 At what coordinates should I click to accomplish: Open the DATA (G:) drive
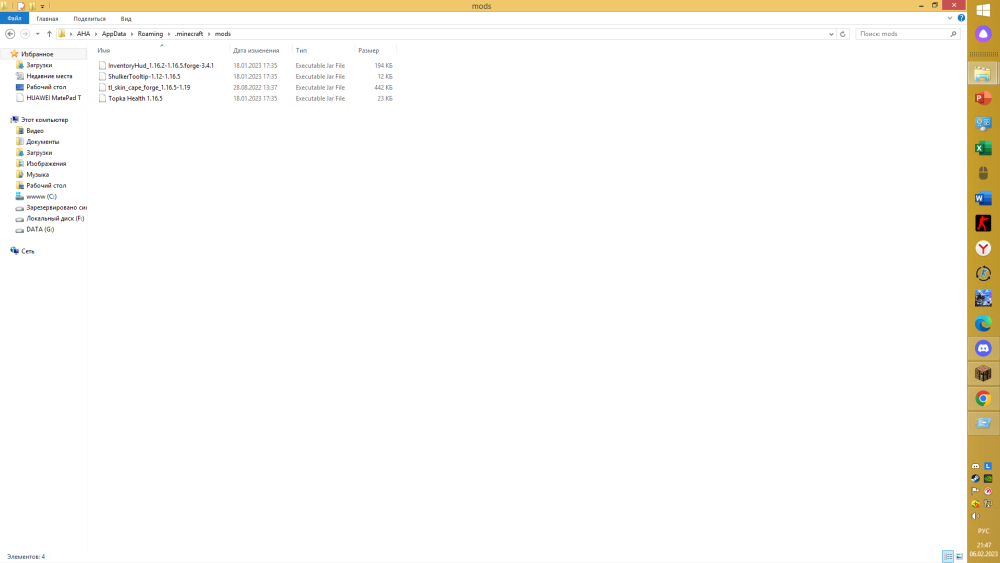40,230
